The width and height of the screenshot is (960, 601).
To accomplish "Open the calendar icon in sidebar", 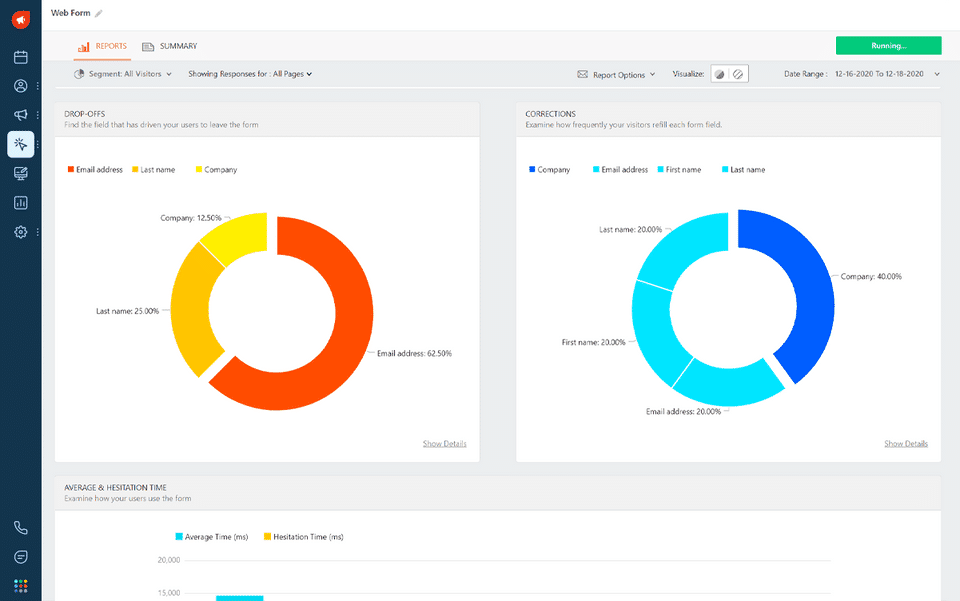I will click(x=21, y=57).
